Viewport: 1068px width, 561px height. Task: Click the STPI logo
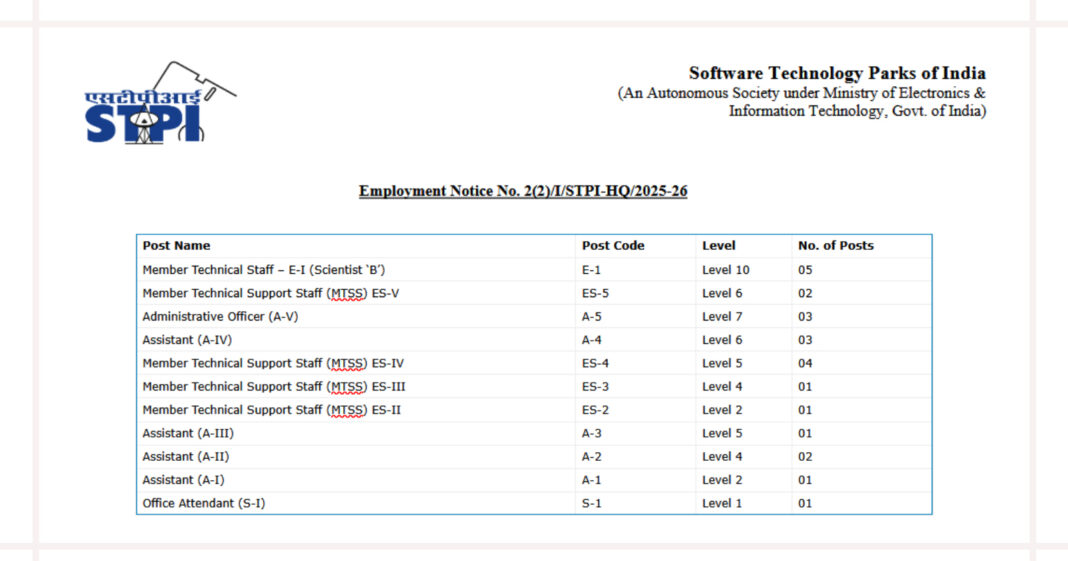158,105
